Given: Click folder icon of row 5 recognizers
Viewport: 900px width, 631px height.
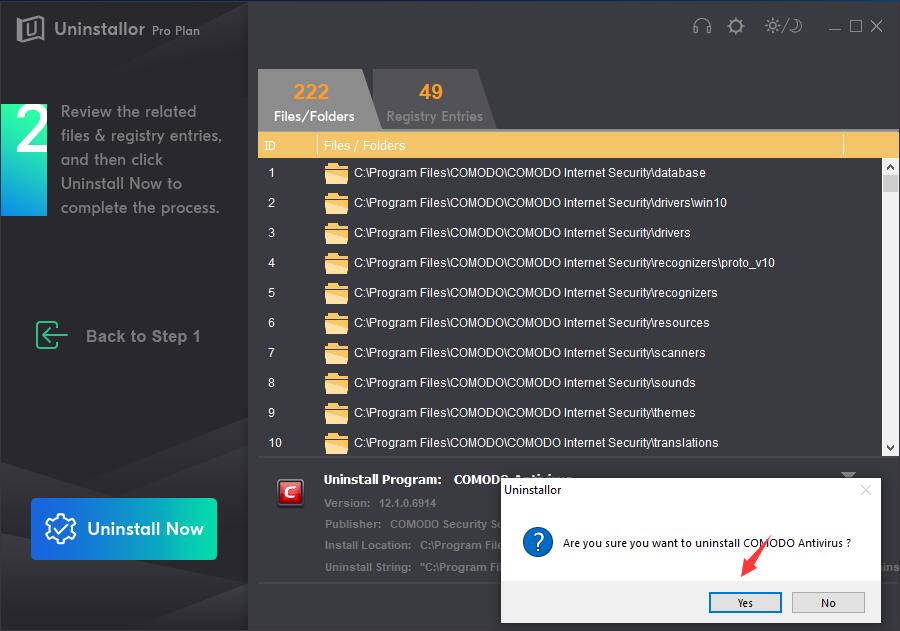Looking at the screenshot, I should 336,293.
